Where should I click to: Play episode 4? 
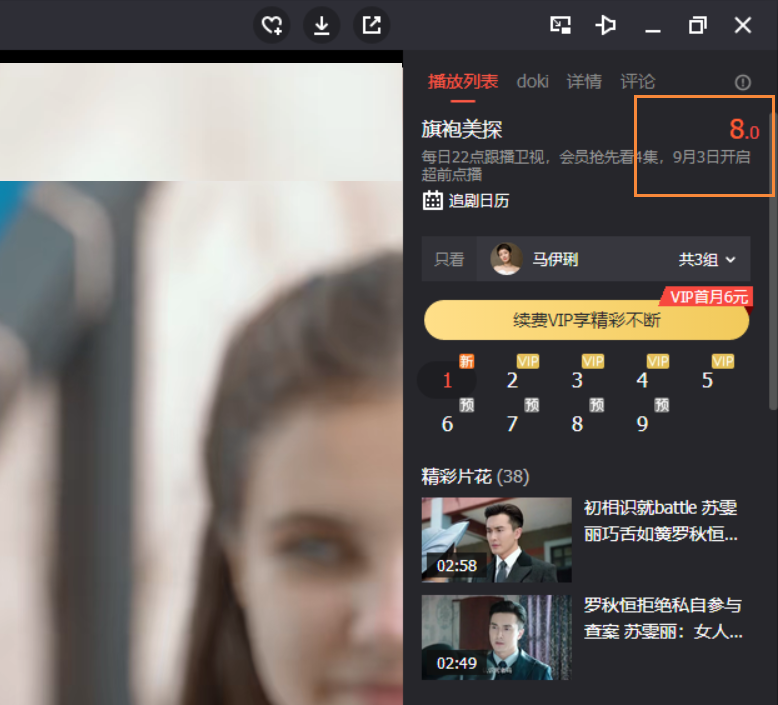point(642,380)
